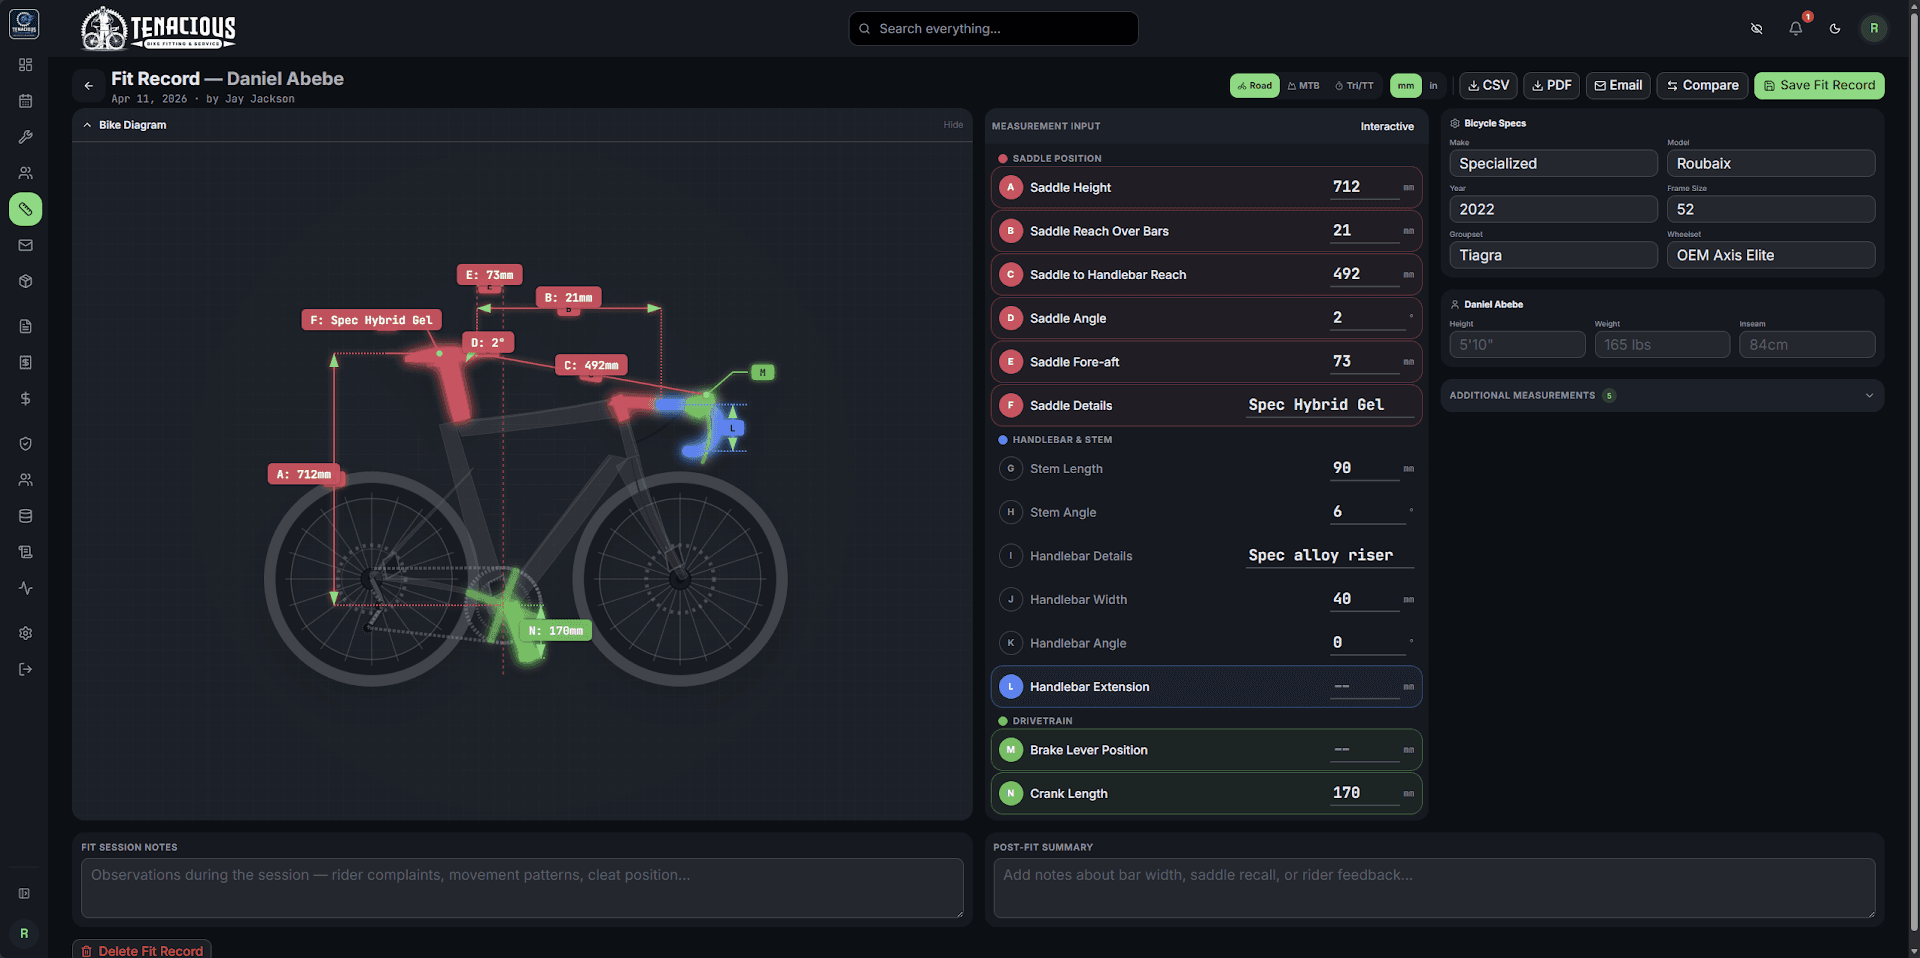Edit the Wheelset field OEM Axis Elite
Image resolution: width=1920 pixels, height=958 pixels.
1770,255
